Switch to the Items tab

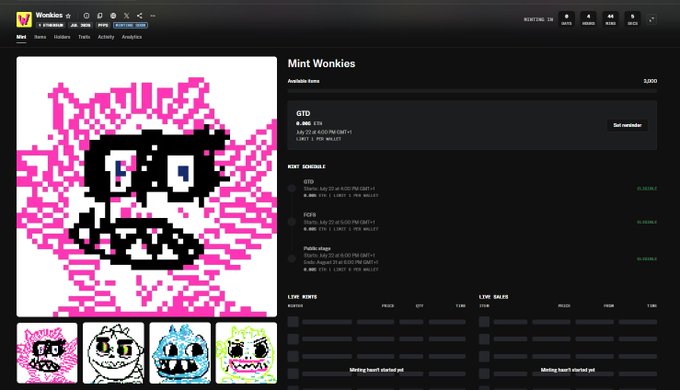[x=40, y=37]
